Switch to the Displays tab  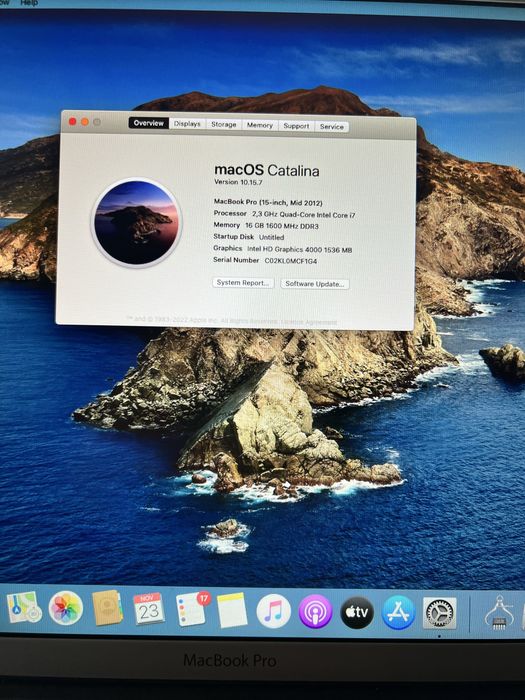click(x=187, y=124)
